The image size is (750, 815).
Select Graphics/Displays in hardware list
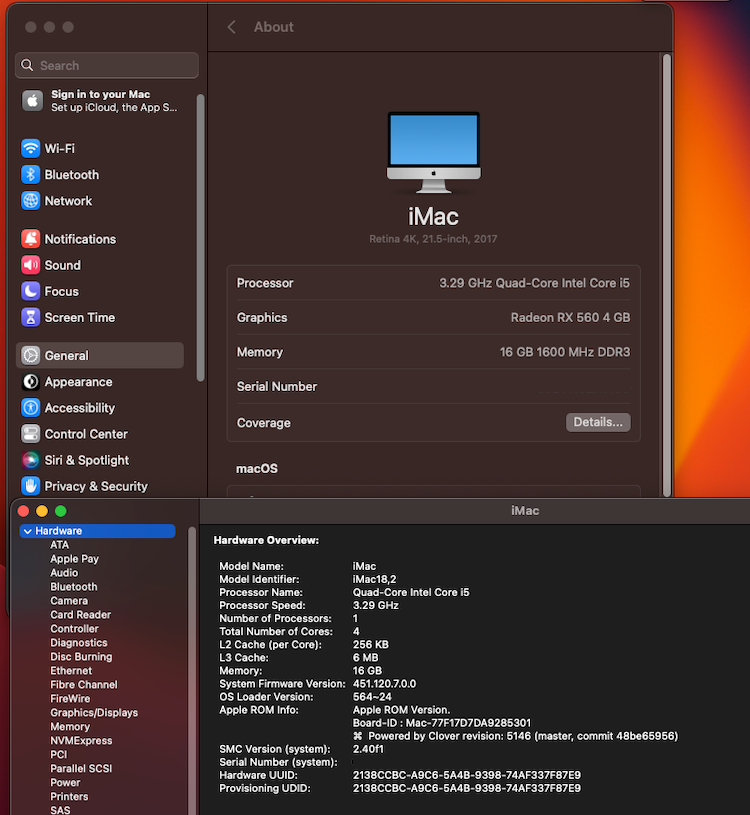point(94,713)
